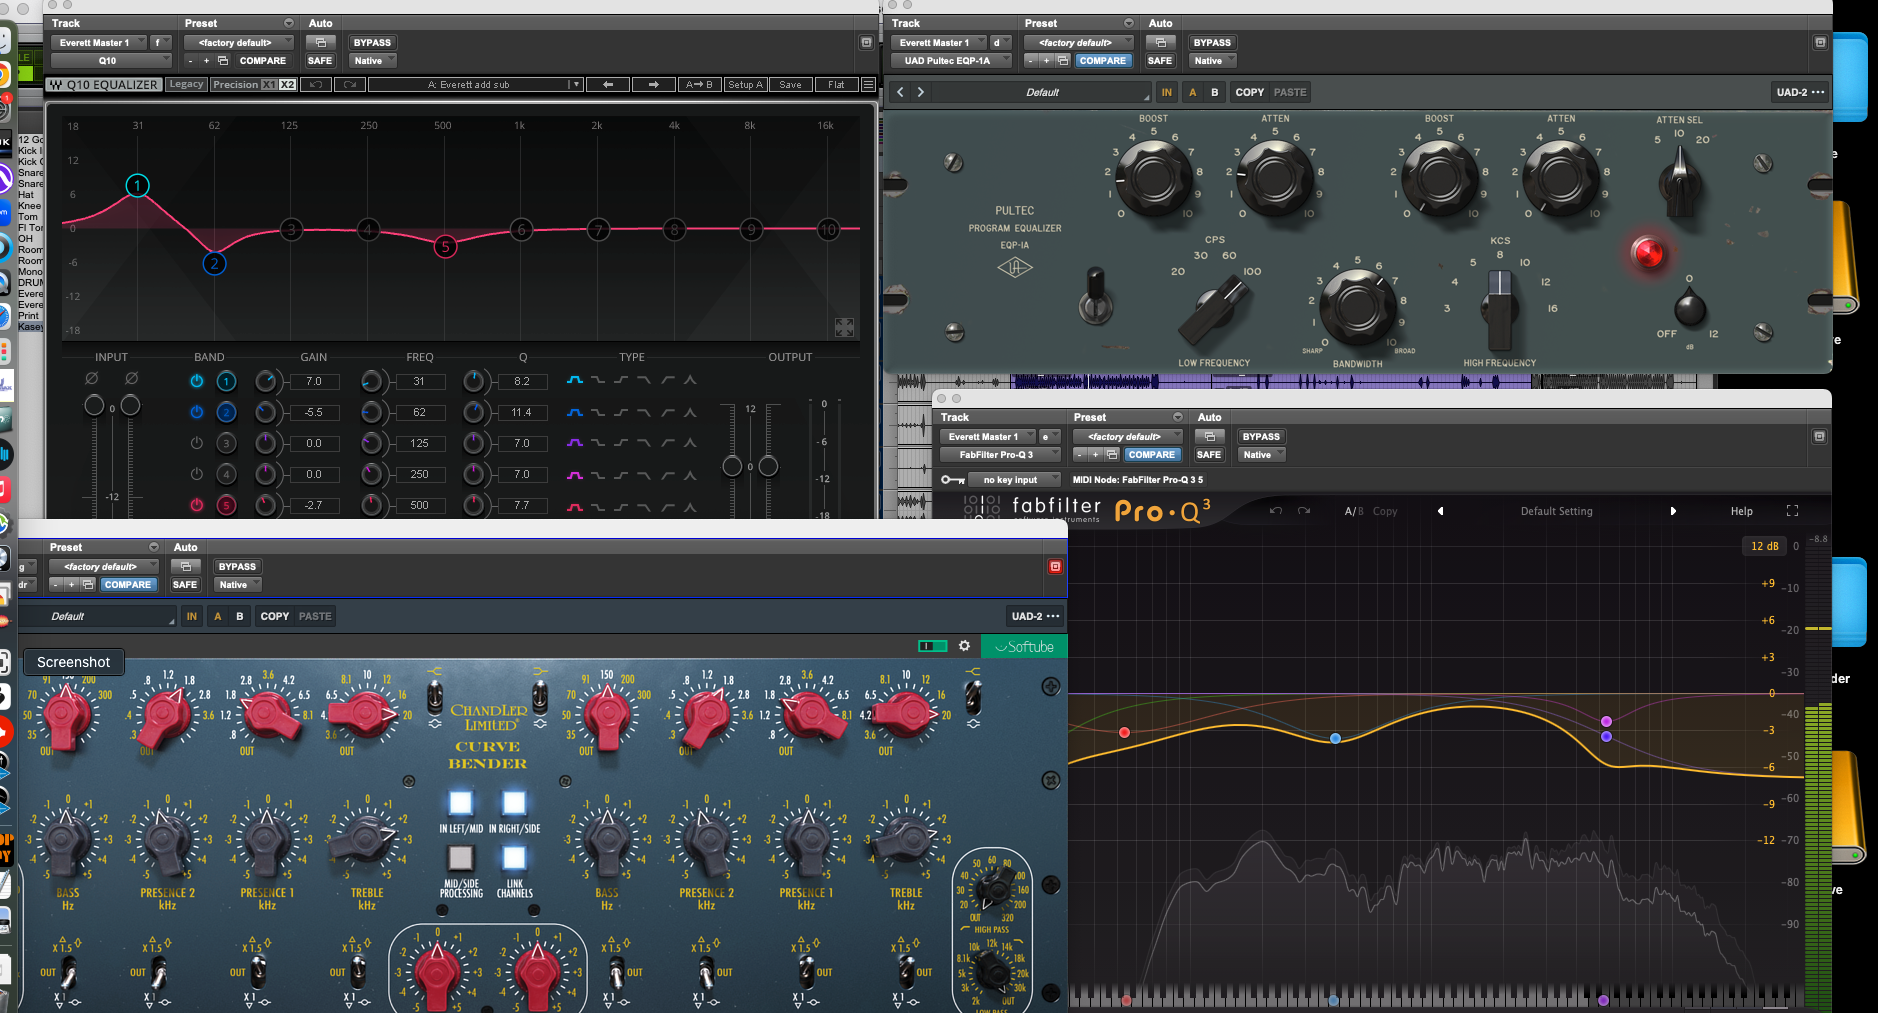Open Everett Master 1 track dropdown in Q10
The height and width of the screenshot is (1013, 1878).
pos(98,43)
